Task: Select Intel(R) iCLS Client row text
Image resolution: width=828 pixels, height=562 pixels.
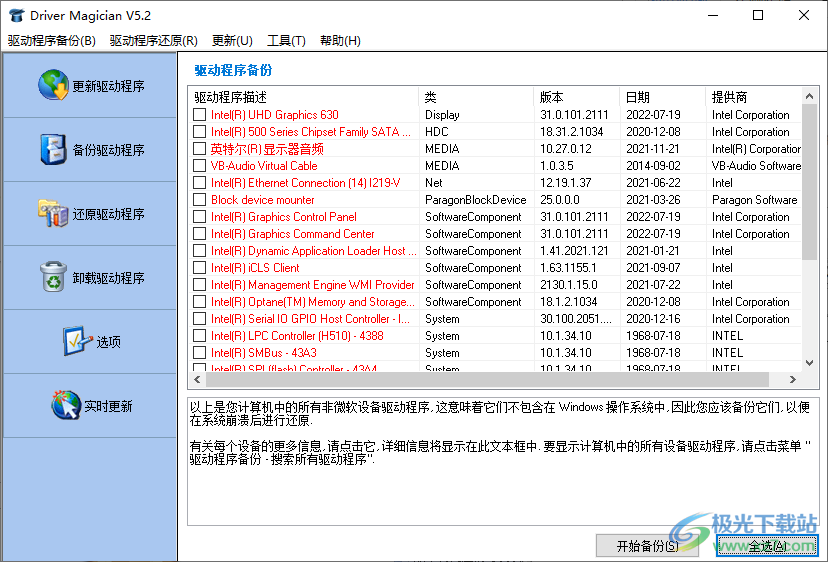Action: pos(255,268)
